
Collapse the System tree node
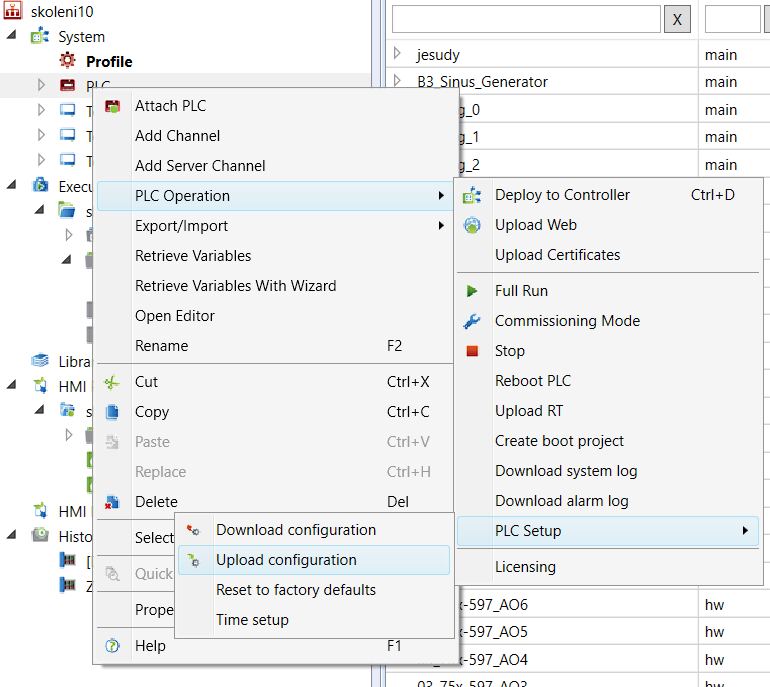tap(12, 36)
